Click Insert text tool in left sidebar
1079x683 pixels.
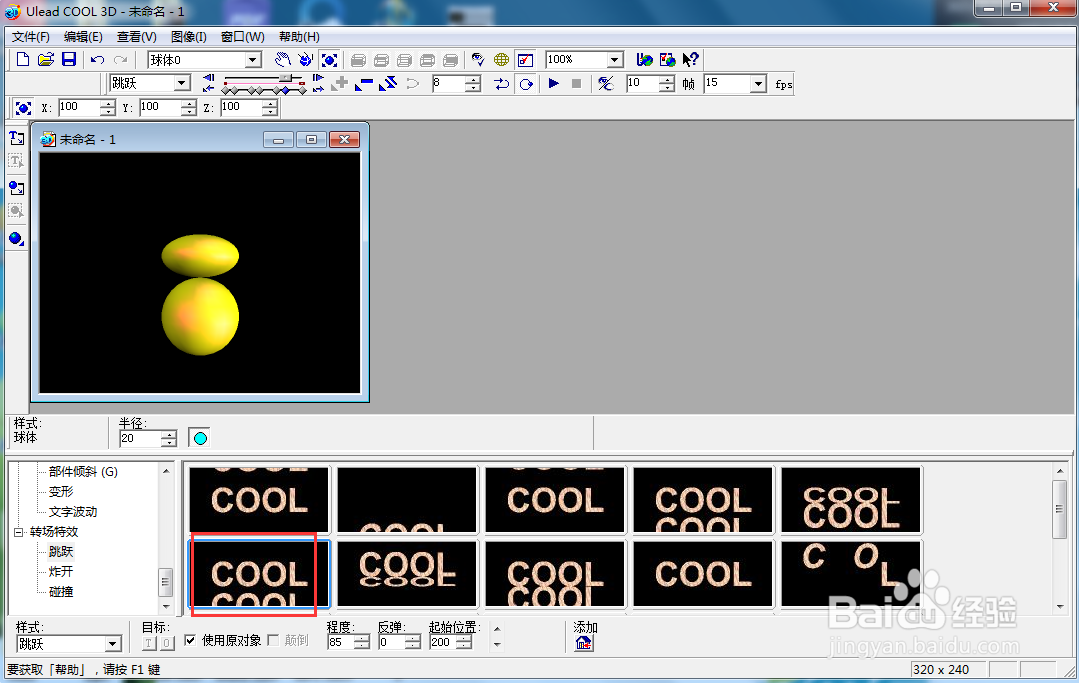coord(16,138)
